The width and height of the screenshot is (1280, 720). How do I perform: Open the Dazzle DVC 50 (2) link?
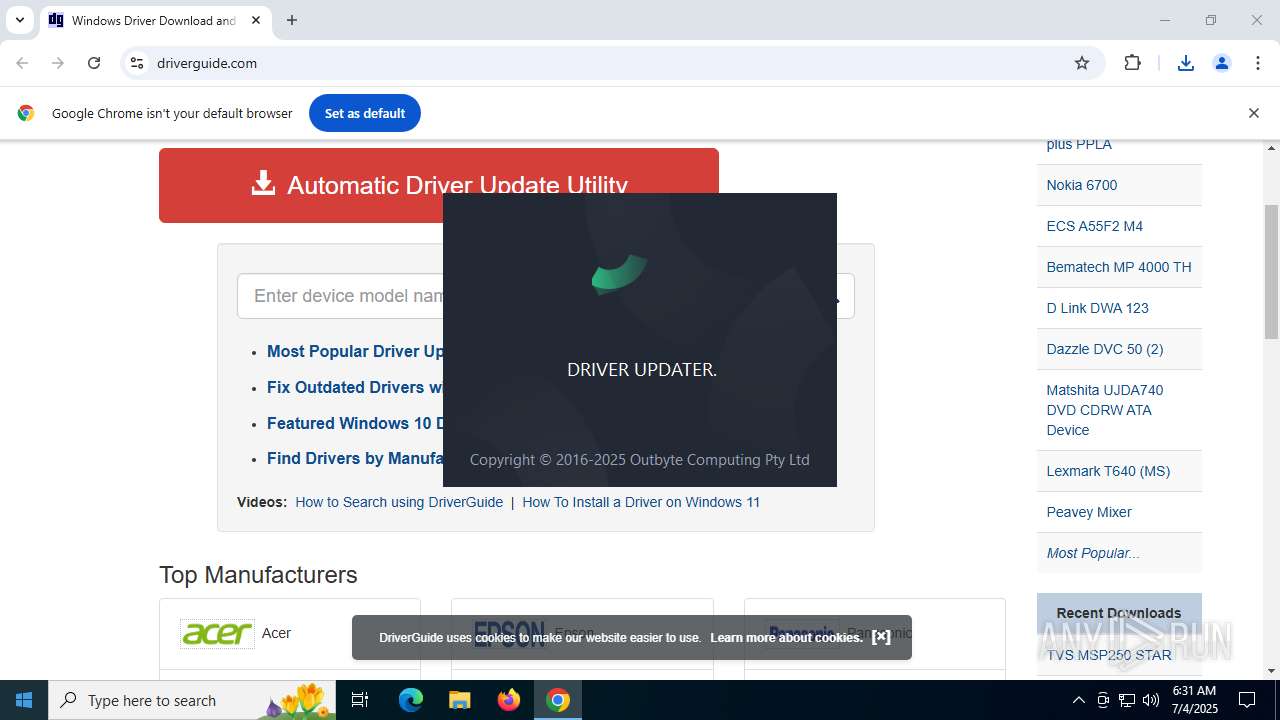pyautogui.click(x=1105, y=349)
